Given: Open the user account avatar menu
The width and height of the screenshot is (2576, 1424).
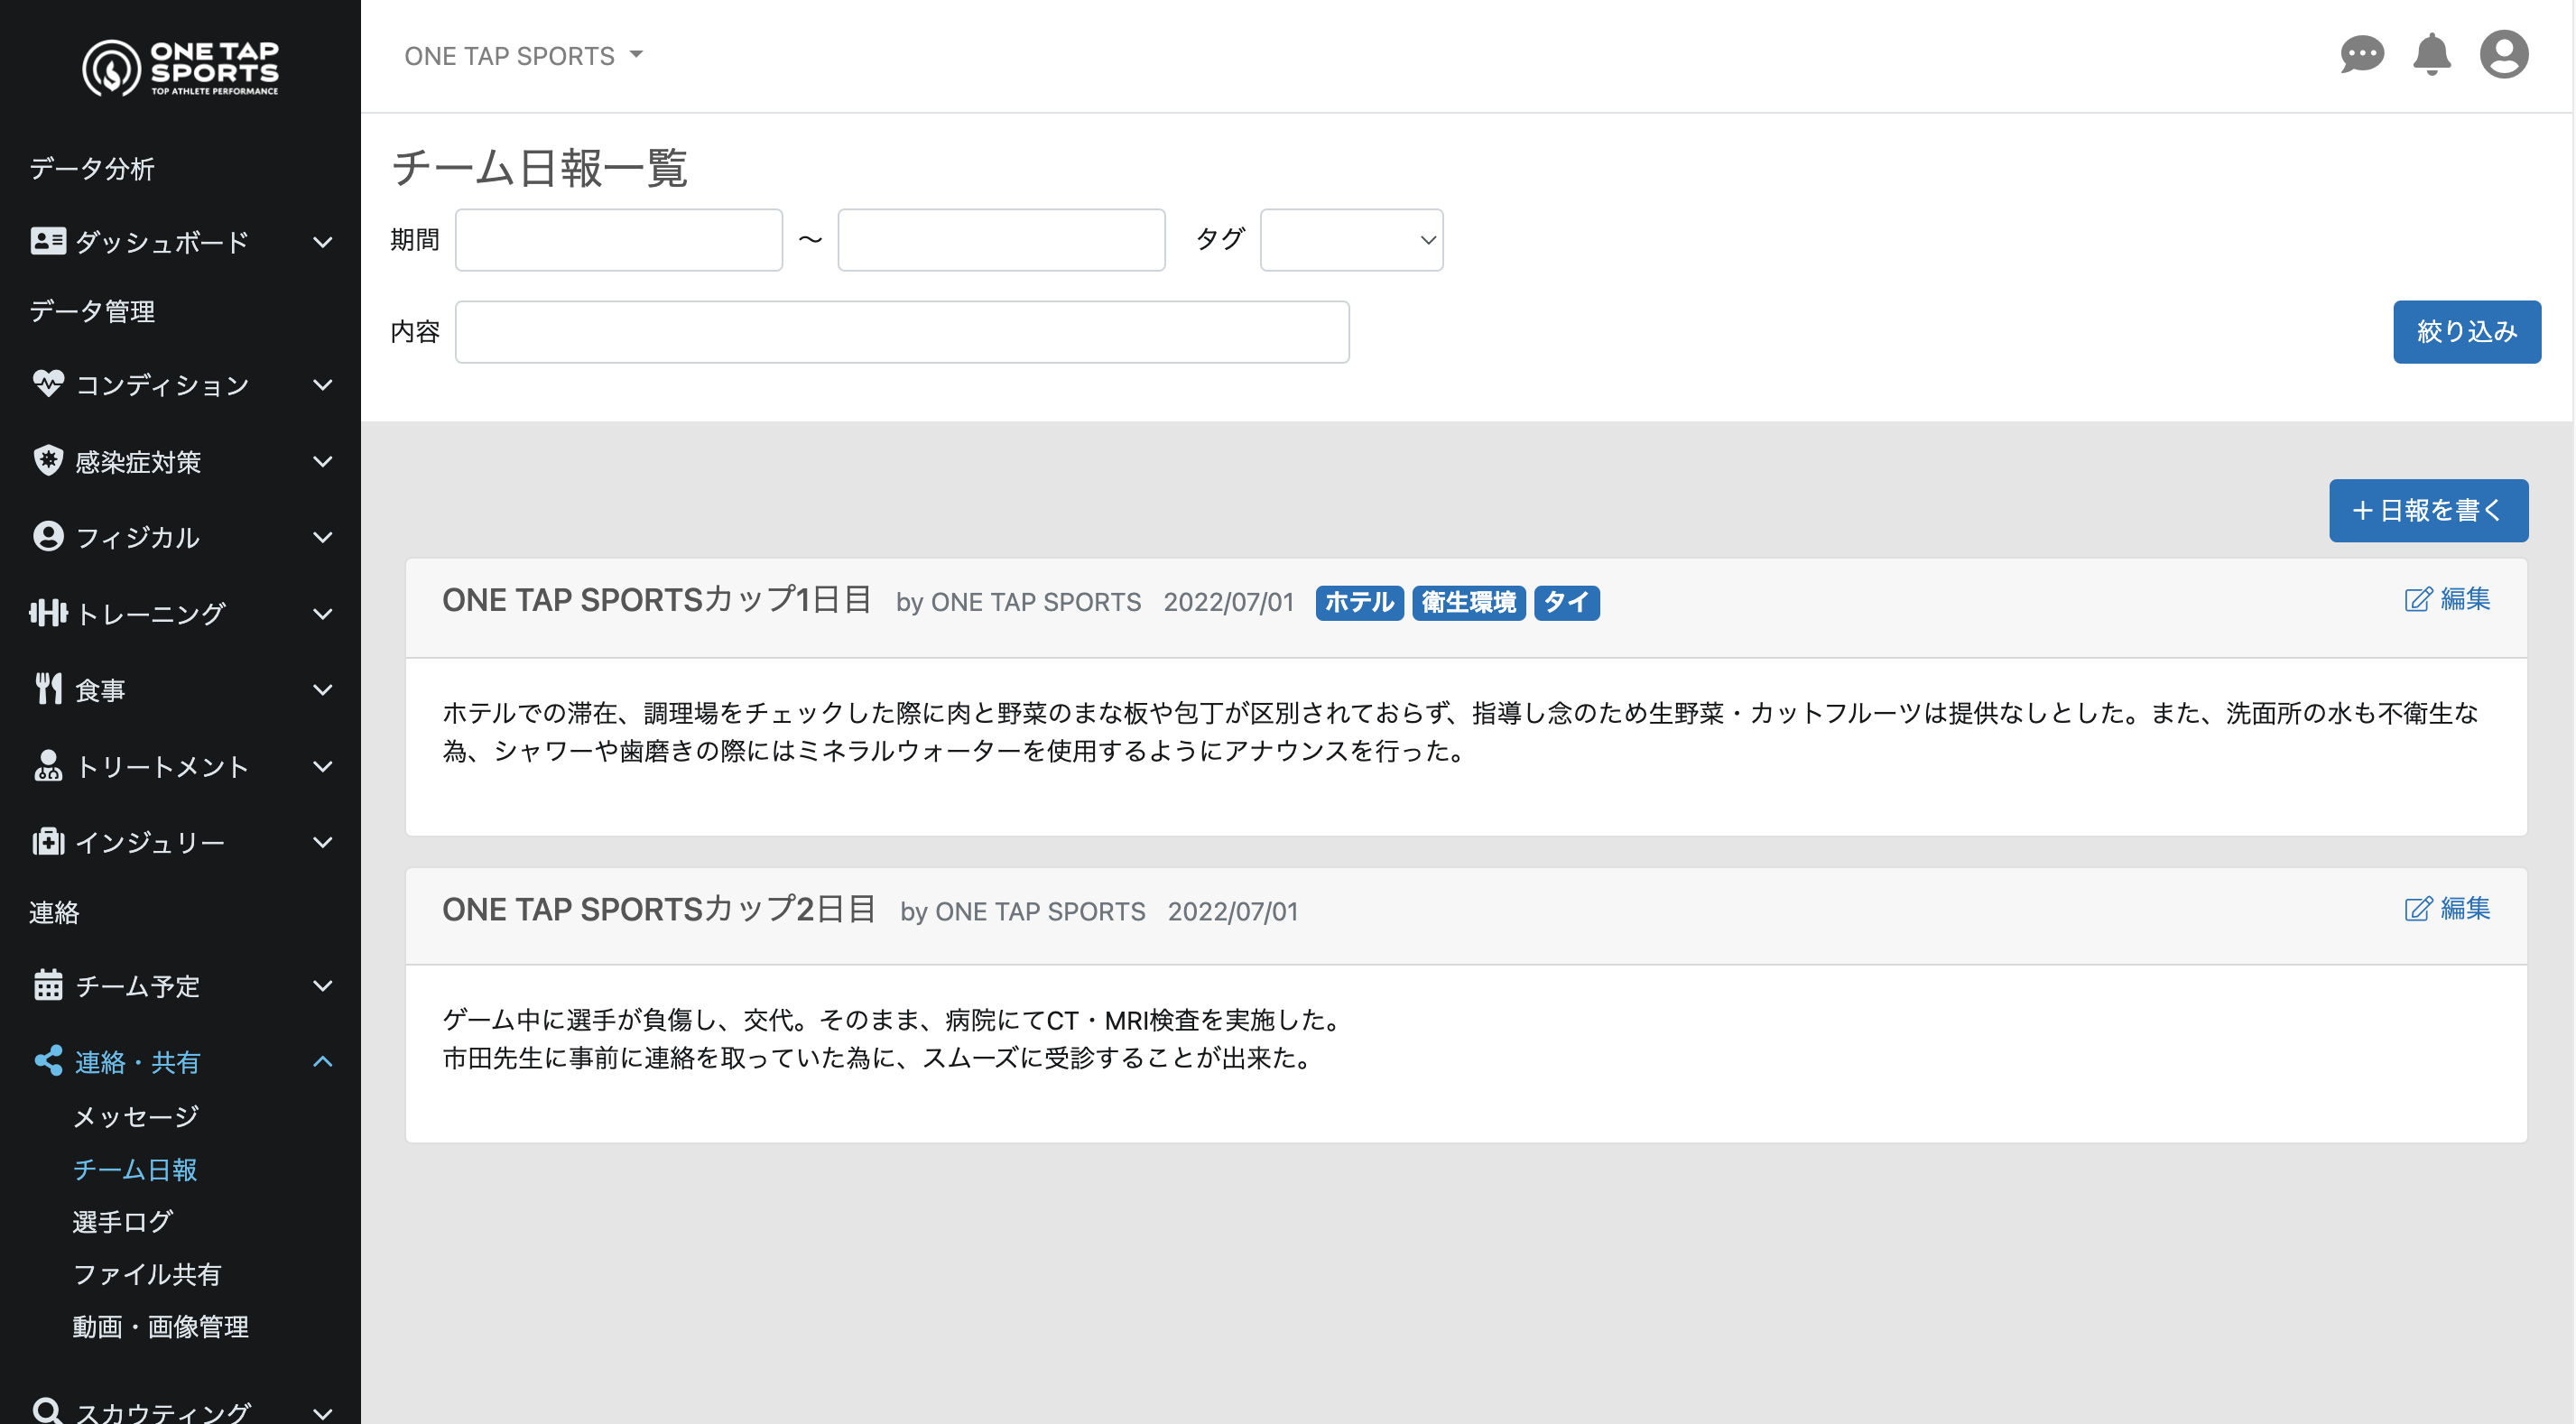Looking at the screenshot, I should [x=2504, y=54].
